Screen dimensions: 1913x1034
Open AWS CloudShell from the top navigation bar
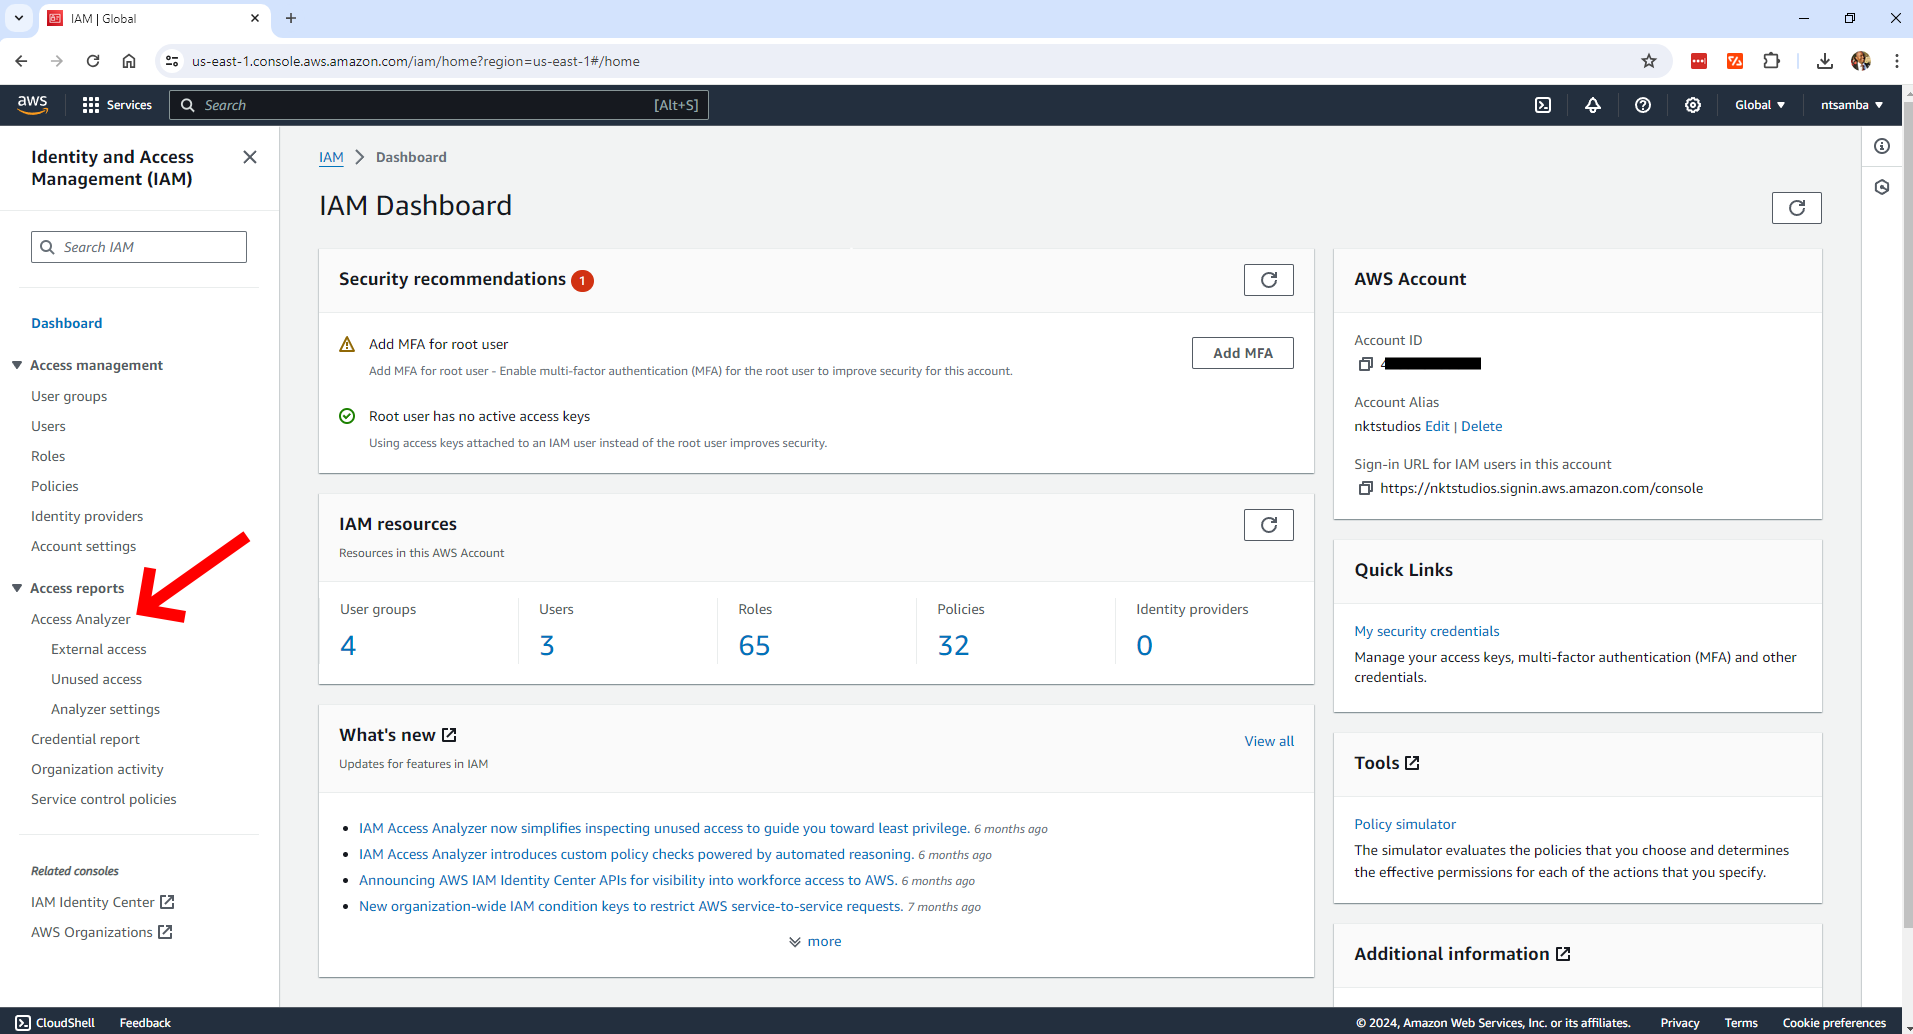1543,105
